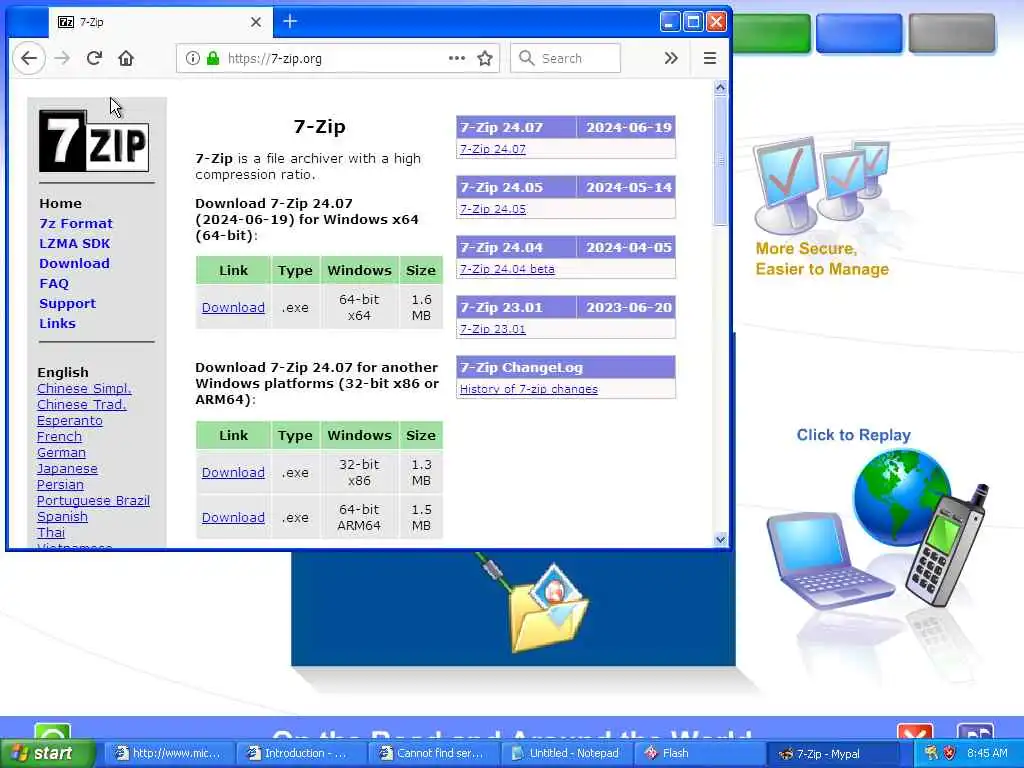Switch language to Persian
The height and width of the screenshot is (768, 1024).
[x=60, y=485]
